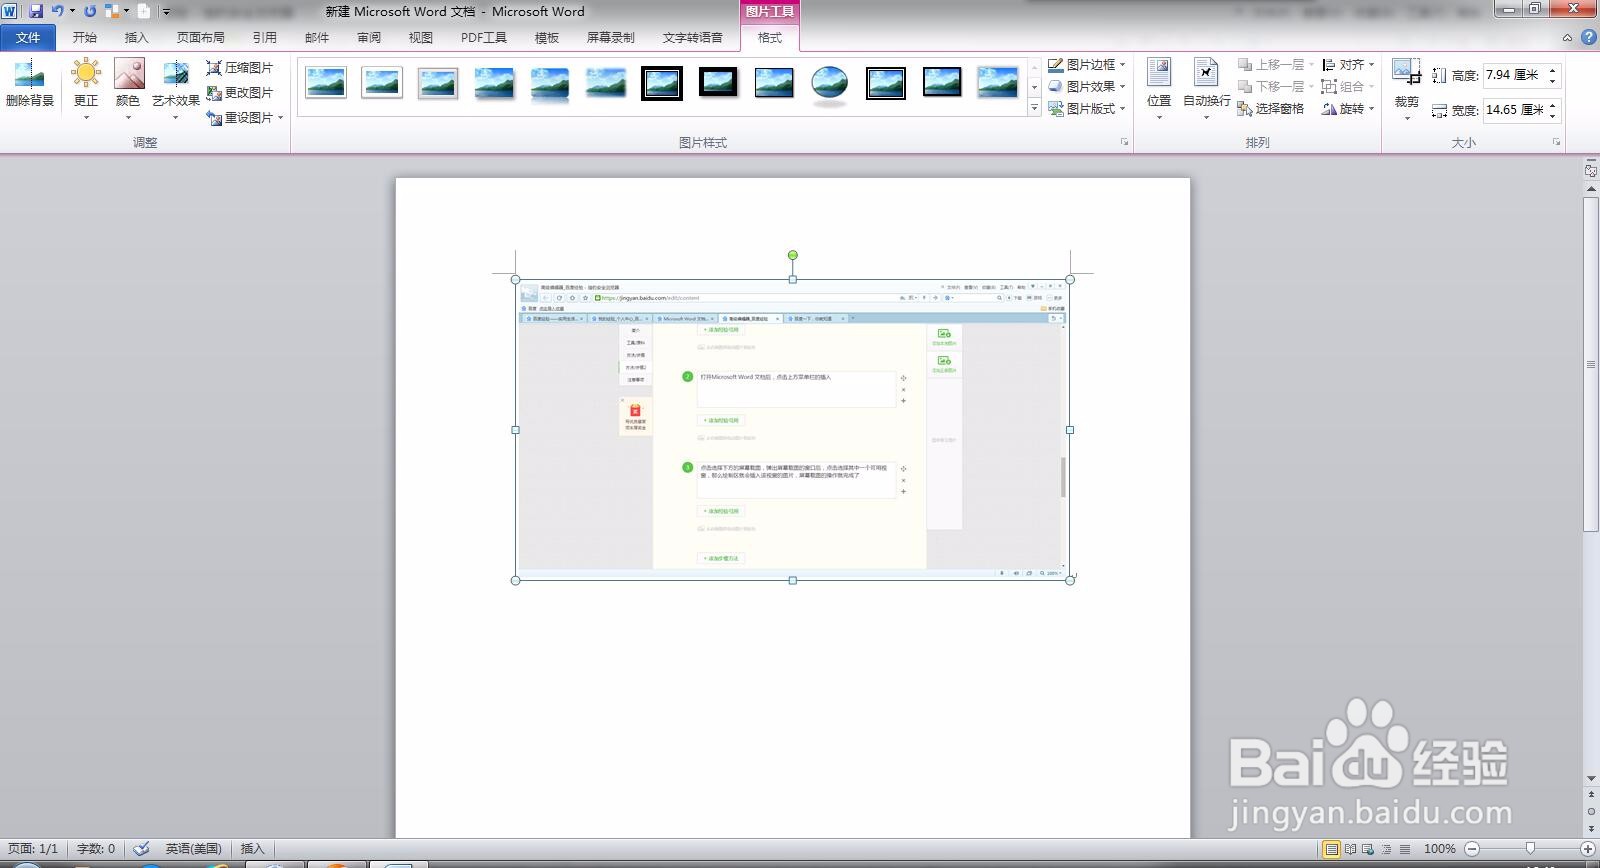The image size is (1600, 868).
Task: Open the Screen Recording (屏幕录制) tab
Action: coord(611,37)
